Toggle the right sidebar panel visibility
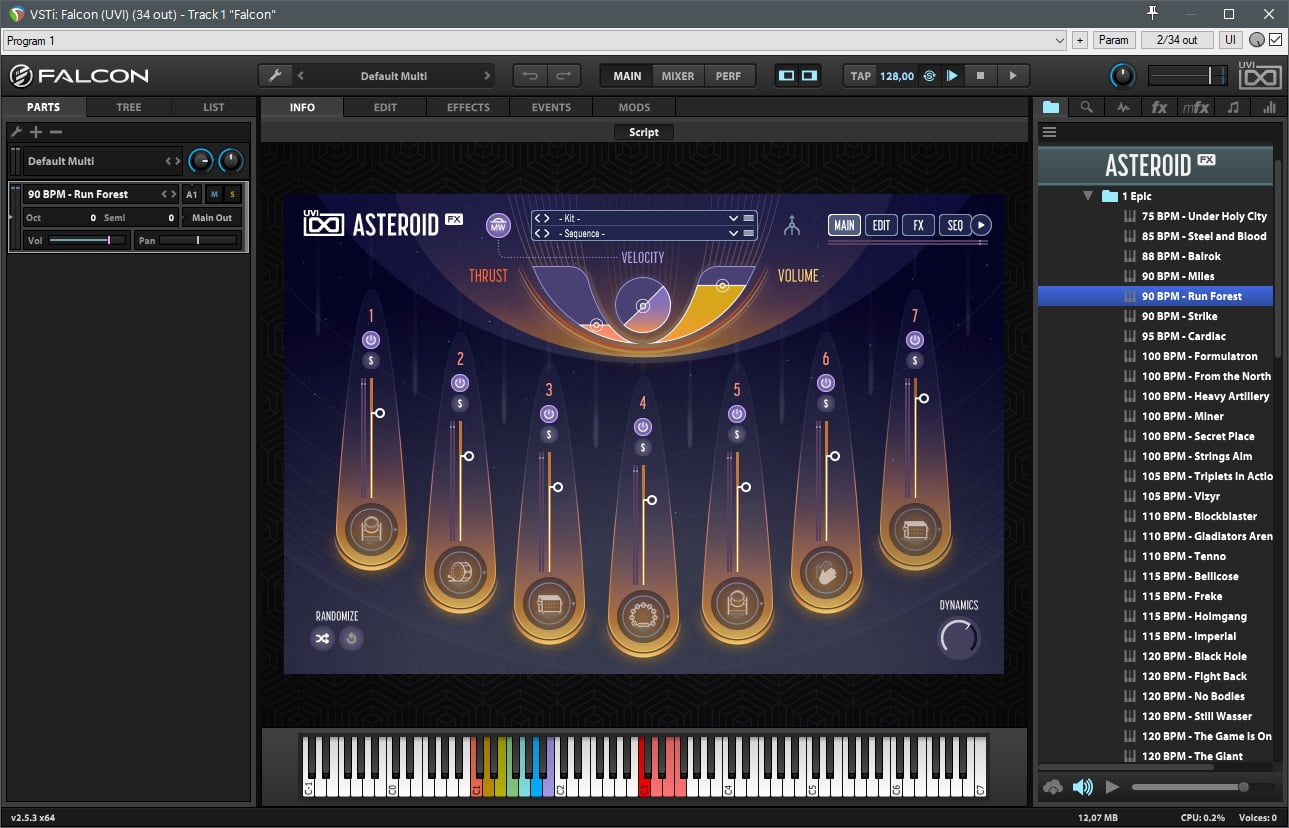The image size is (1289, 828). (x=809, y=76)
